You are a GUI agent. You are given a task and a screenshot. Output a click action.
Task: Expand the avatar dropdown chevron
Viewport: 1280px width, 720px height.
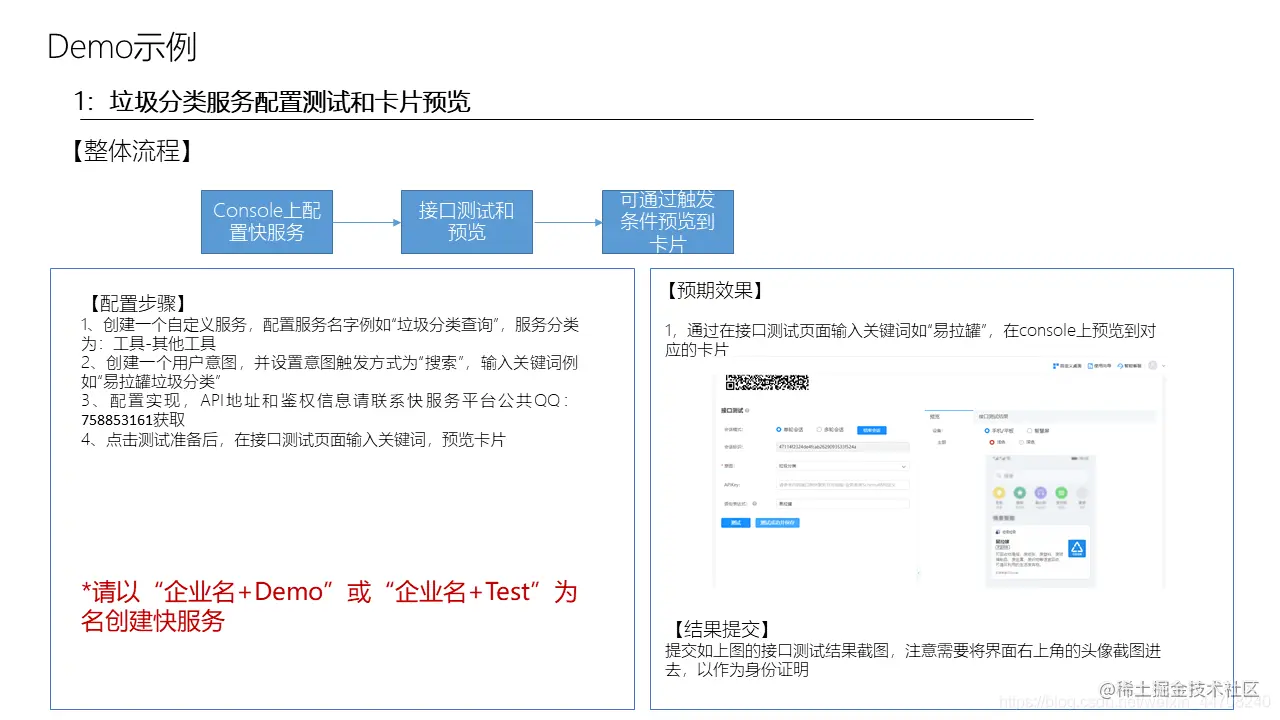(1163, 367)
